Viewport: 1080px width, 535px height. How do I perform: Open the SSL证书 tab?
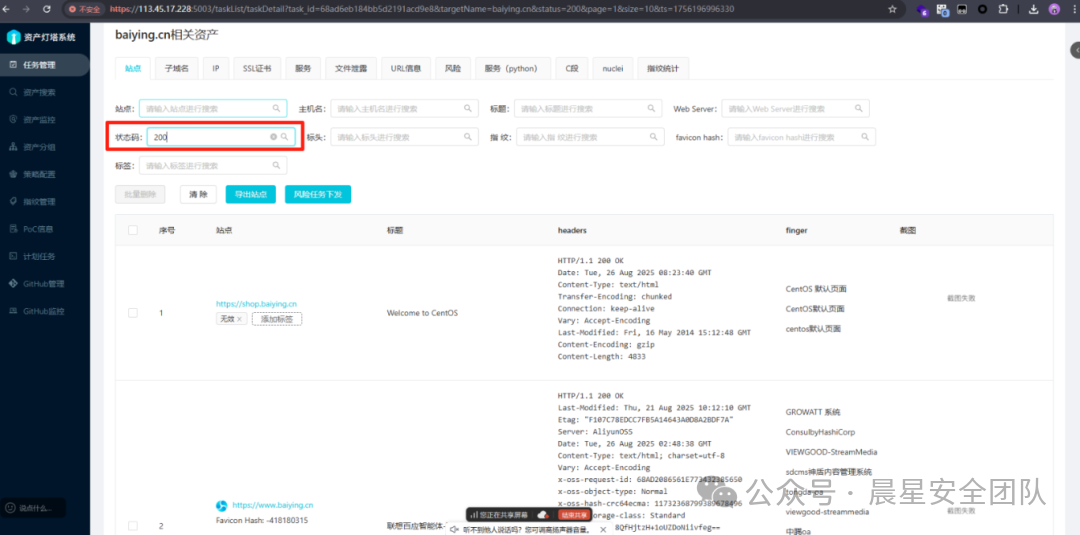tap(256, 69)
